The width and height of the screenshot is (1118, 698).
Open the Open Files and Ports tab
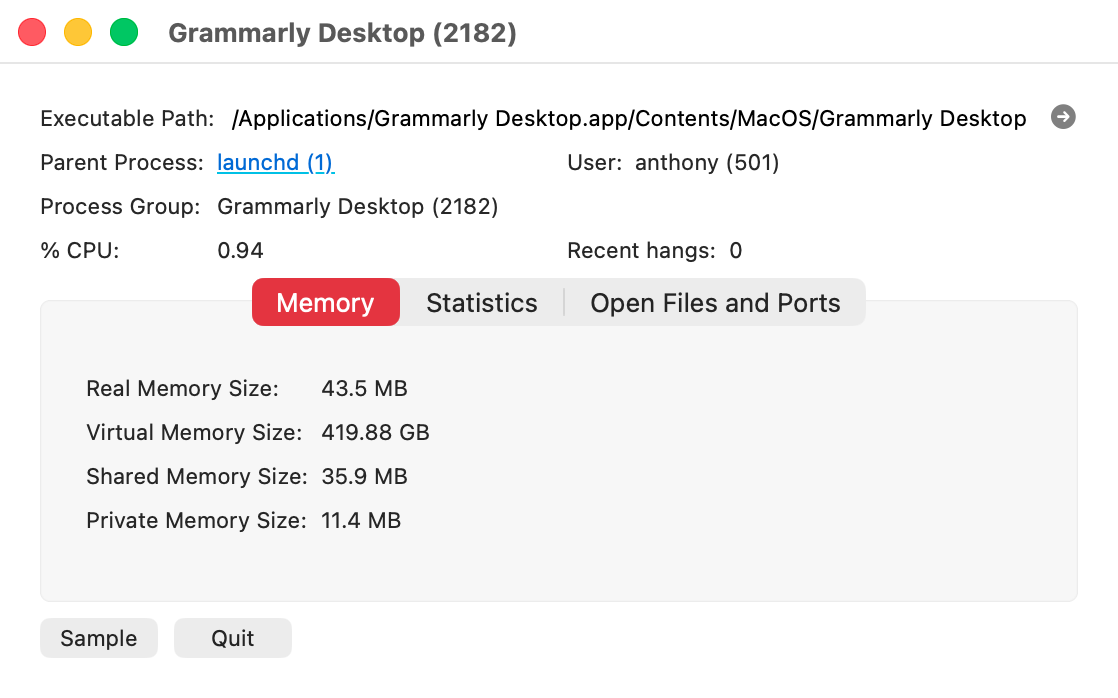pyautogui.click(x=715, y=302)
